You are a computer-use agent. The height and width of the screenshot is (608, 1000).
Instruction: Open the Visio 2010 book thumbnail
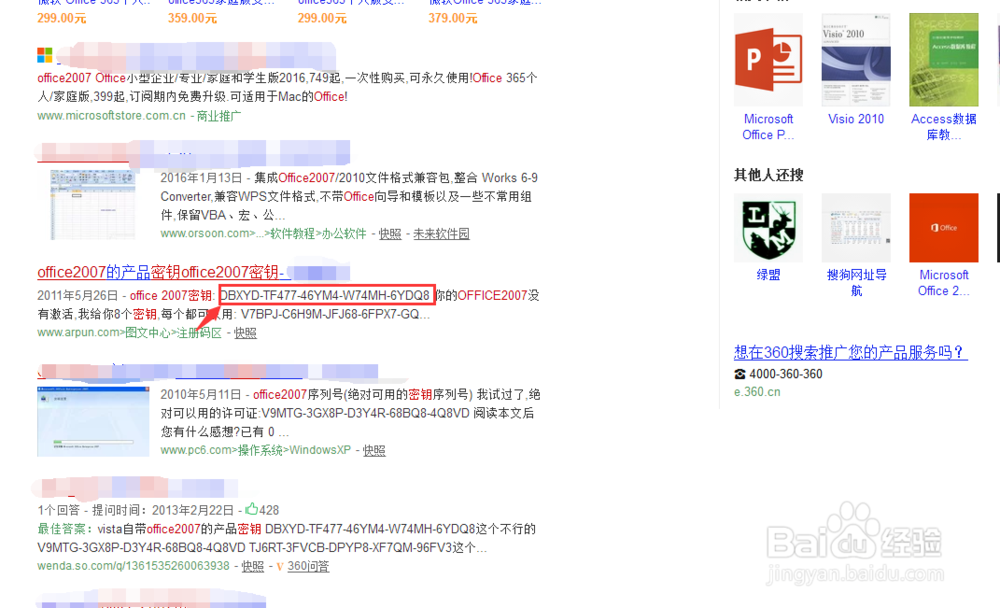(856, 60)
